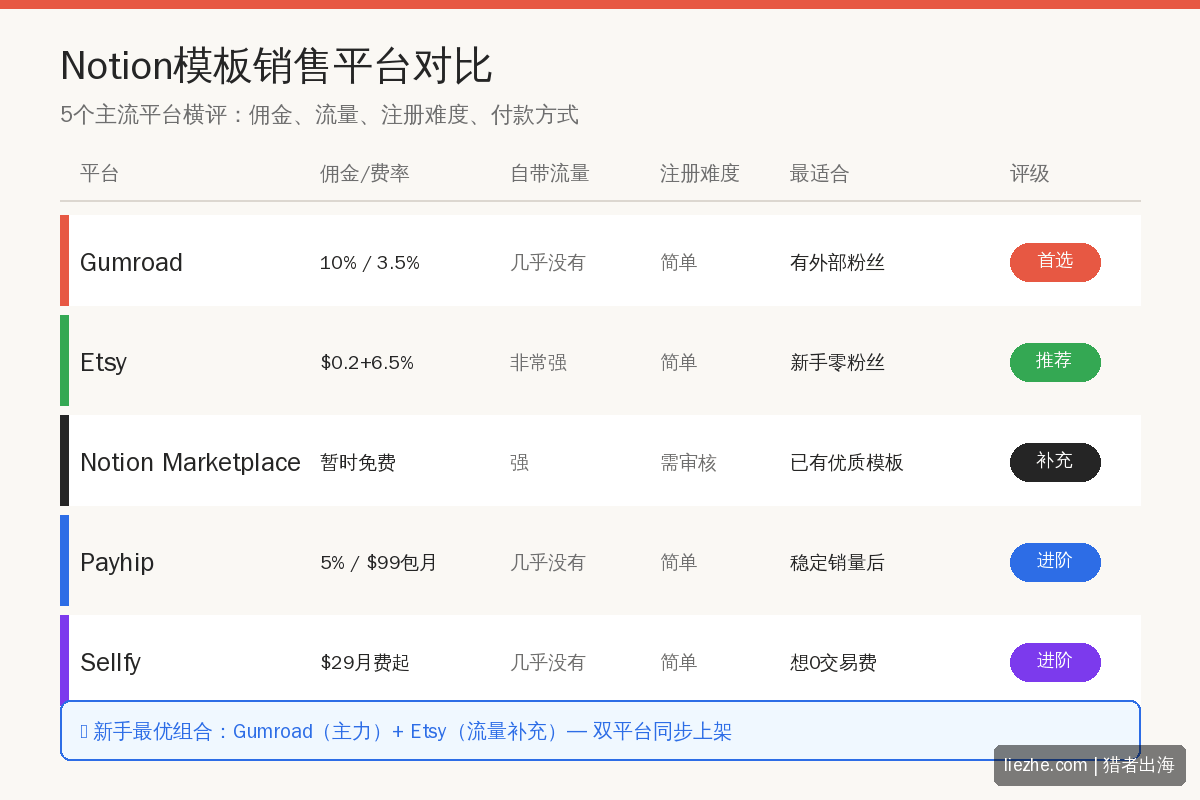Select the Sellfy platform name

pos(110,662)
